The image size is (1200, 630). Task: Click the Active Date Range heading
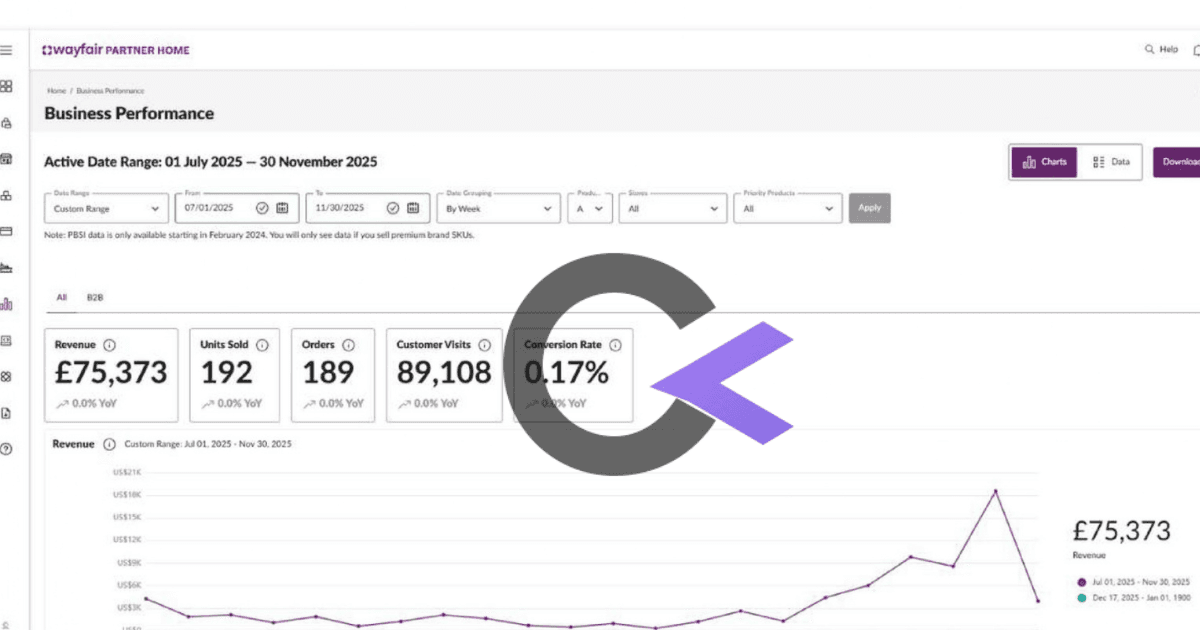coord(211,162)
